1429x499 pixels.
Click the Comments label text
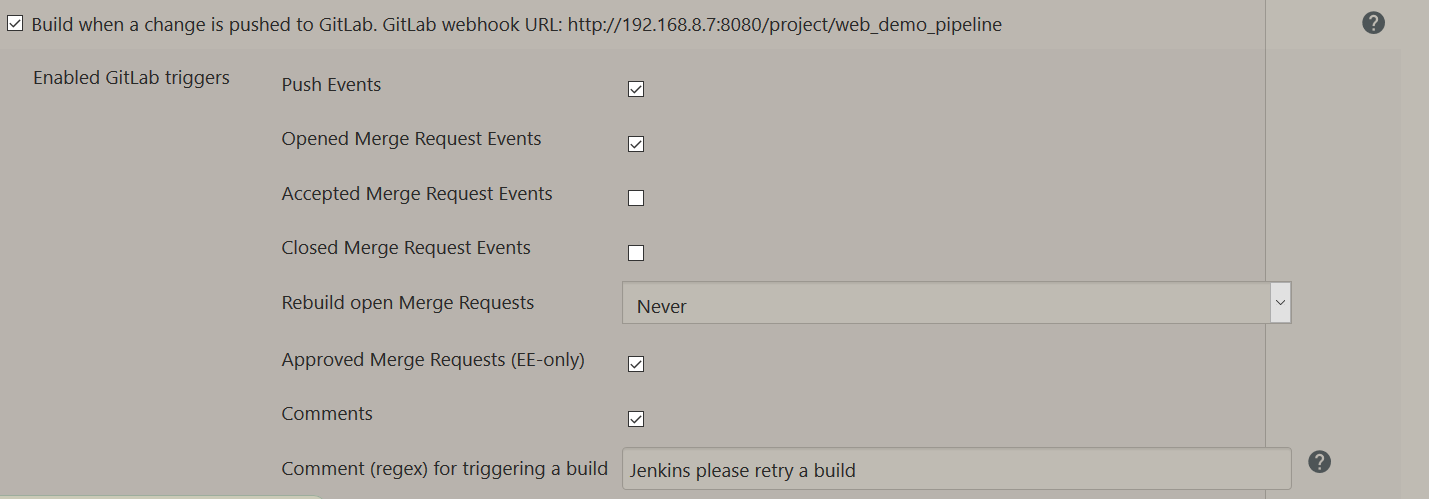pyautogui.click(x=327, y=414)
